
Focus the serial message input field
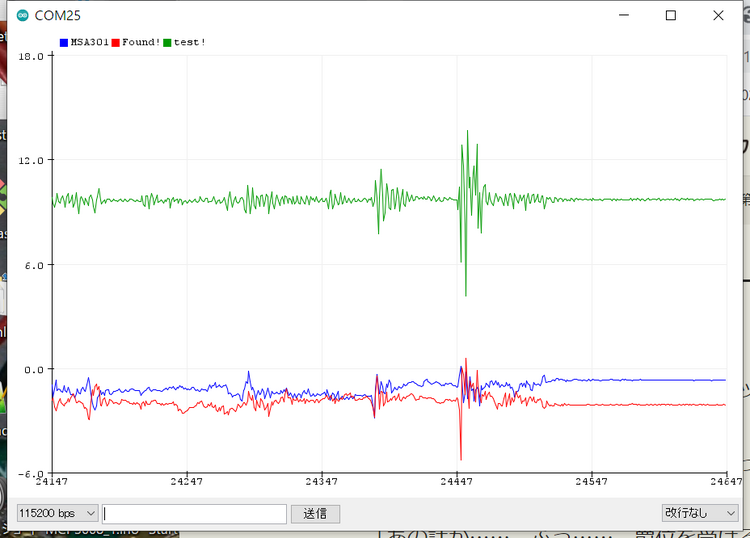195,513
